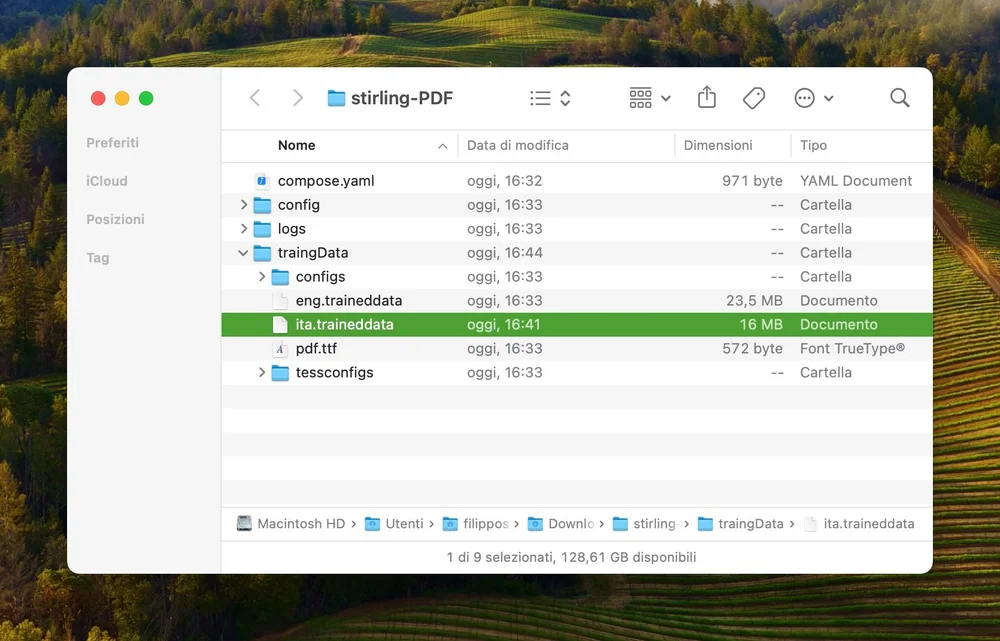Select the back navigation arrow
This screenshot has height=641, width=1000.
pos(254,97)
